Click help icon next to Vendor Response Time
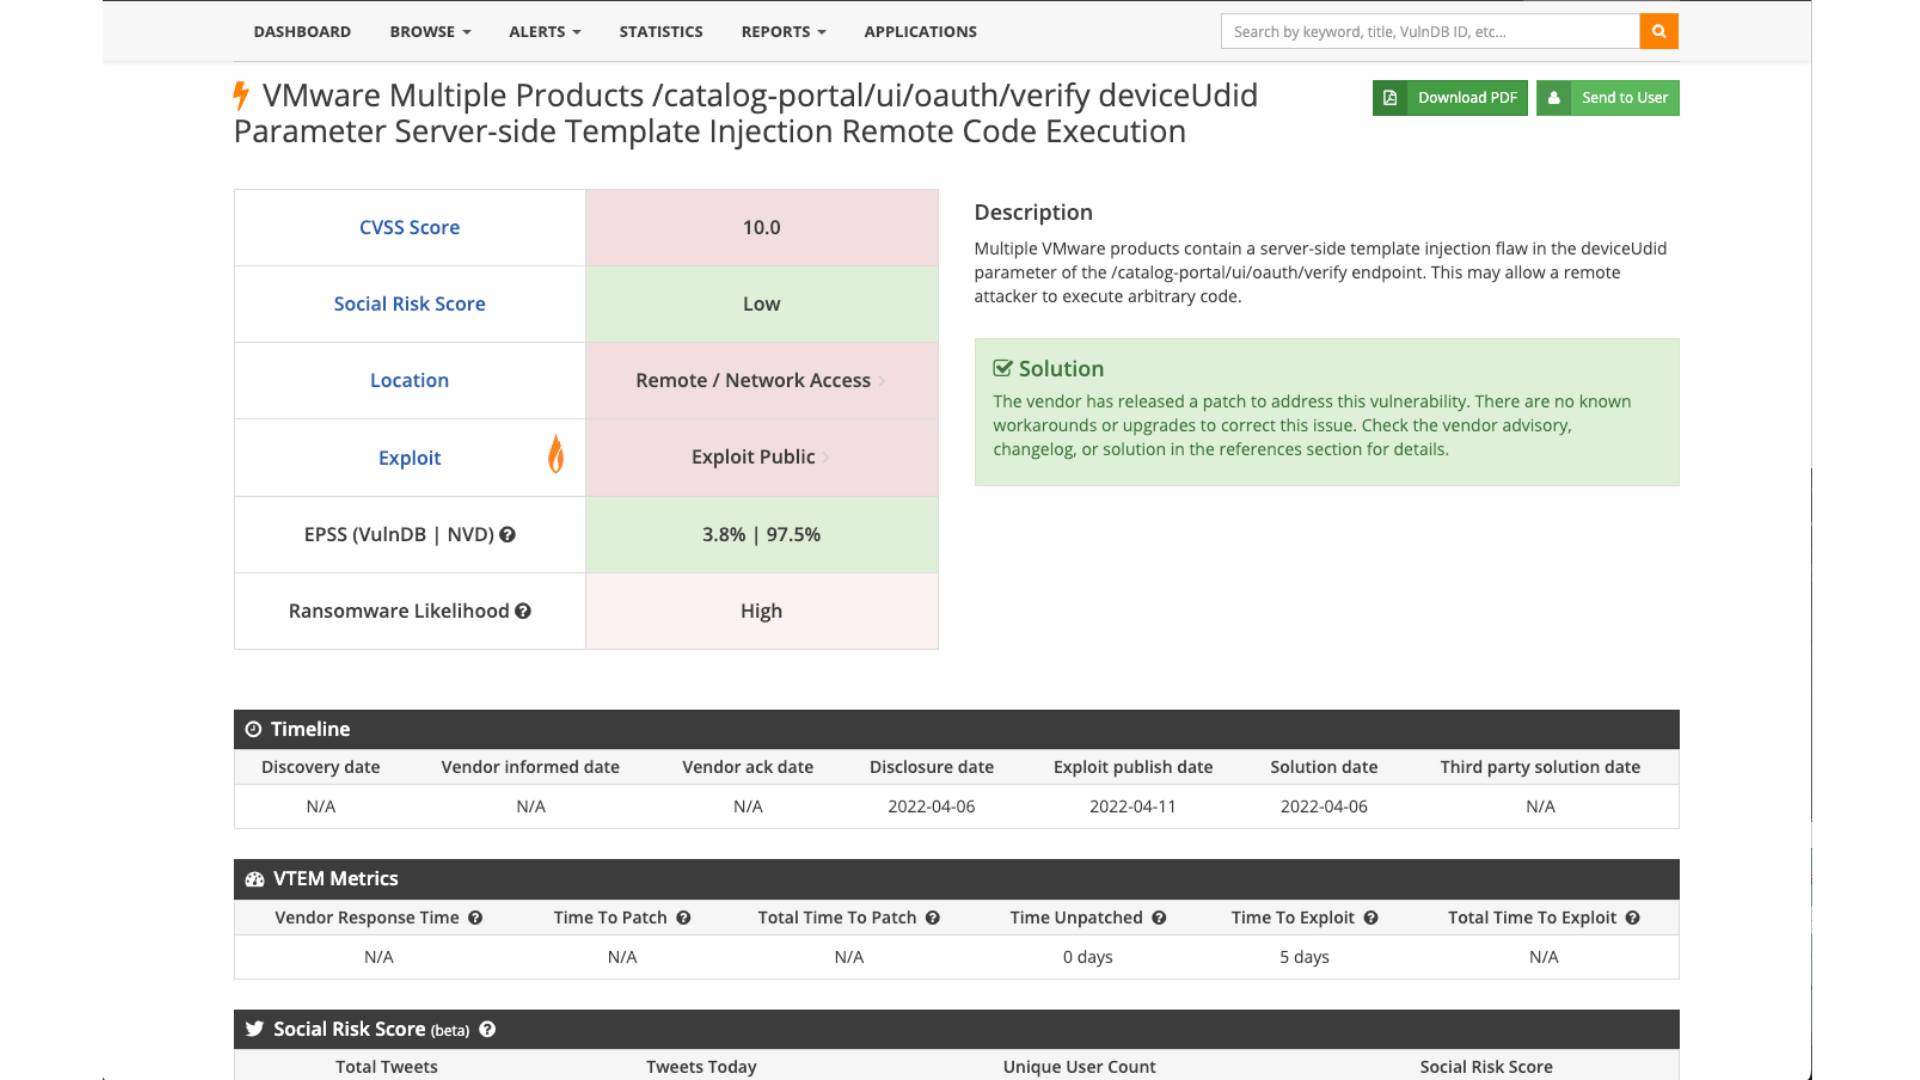 pyautogui.click(x=476, y=918)
